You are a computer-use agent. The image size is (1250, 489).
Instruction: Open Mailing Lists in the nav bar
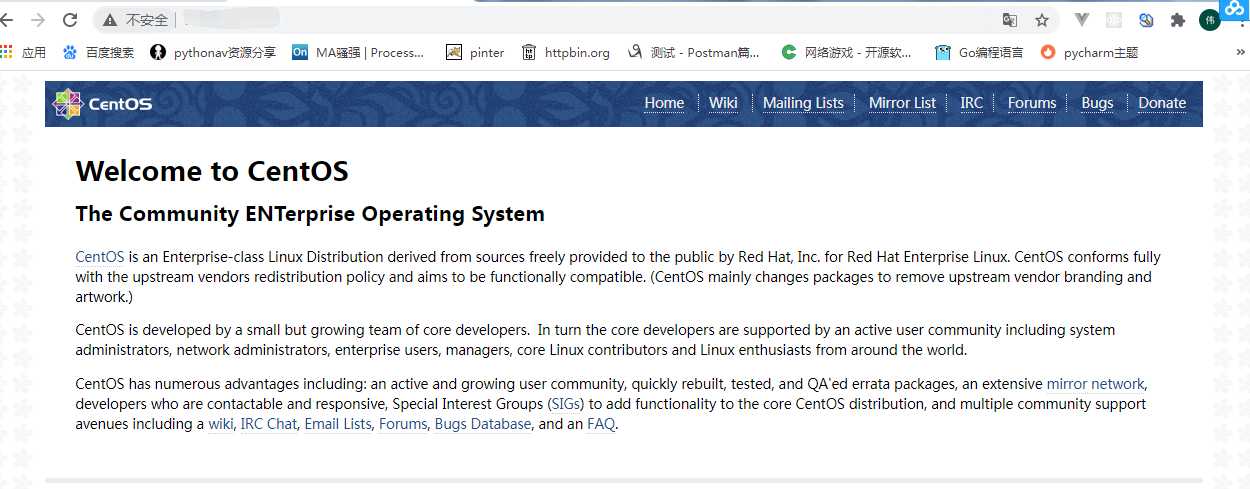(x=803, y=103)
